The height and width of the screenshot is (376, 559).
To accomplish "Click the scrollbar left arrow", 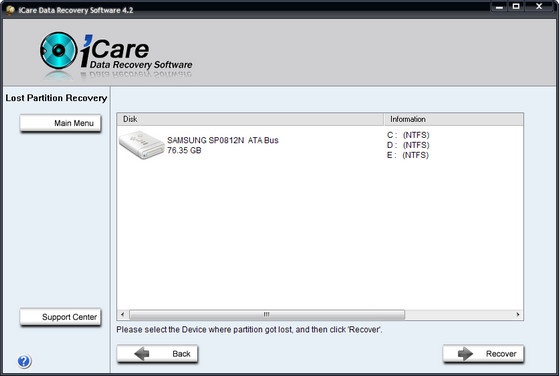I will coord(123,314).
